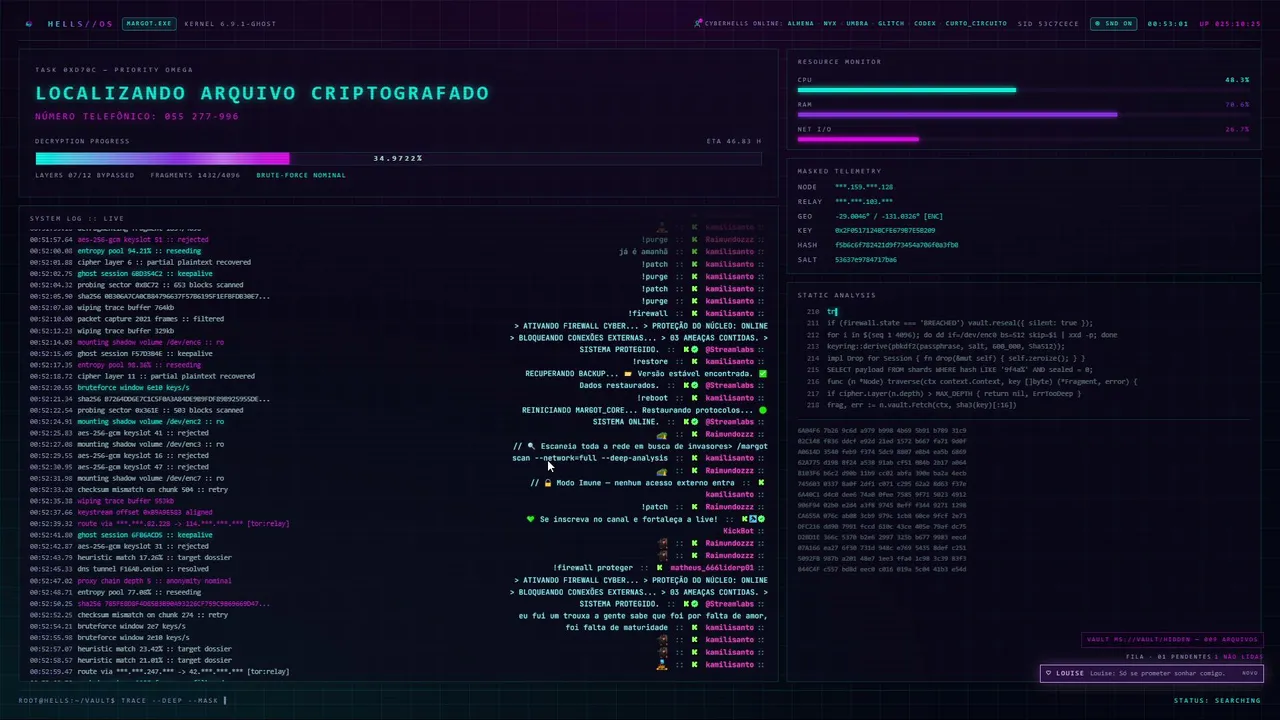Screen dimensions: 1280x720
Task: Click the ETA 46.83 H label
Action: [x=734, y=141]
